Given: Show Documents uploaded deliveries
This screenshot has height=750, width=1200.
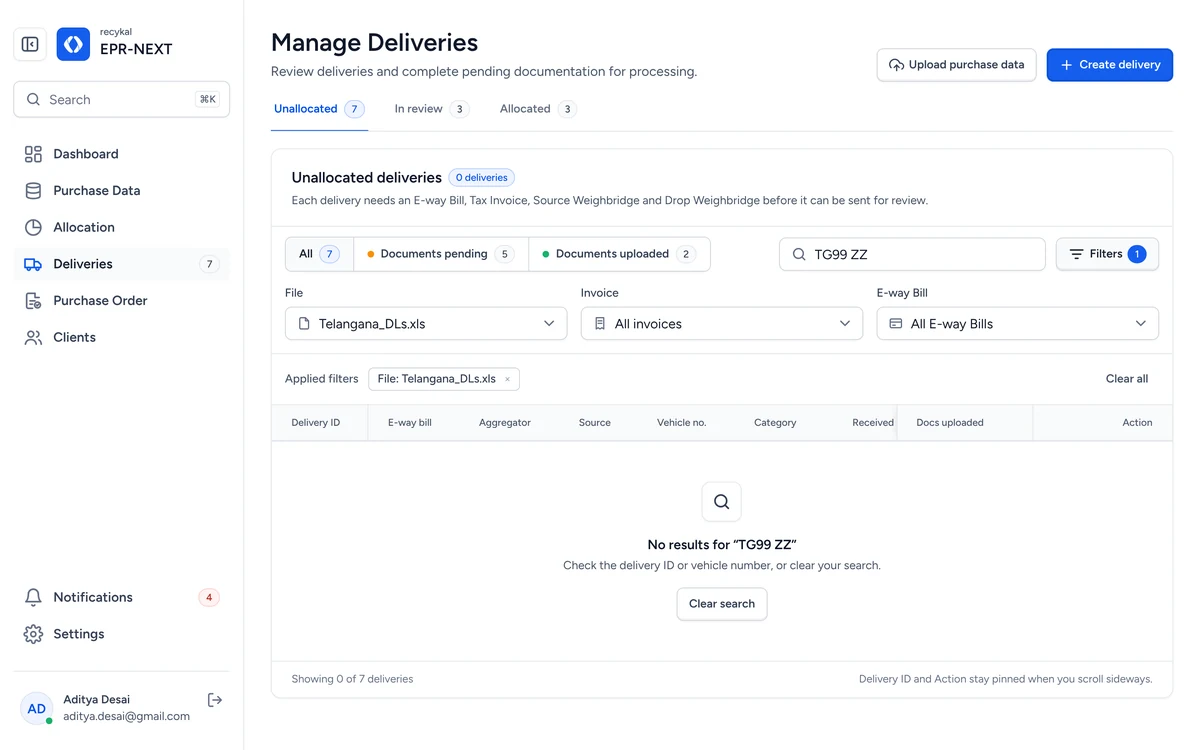Looking at the screenshot, I should click(x=619, y=254).
